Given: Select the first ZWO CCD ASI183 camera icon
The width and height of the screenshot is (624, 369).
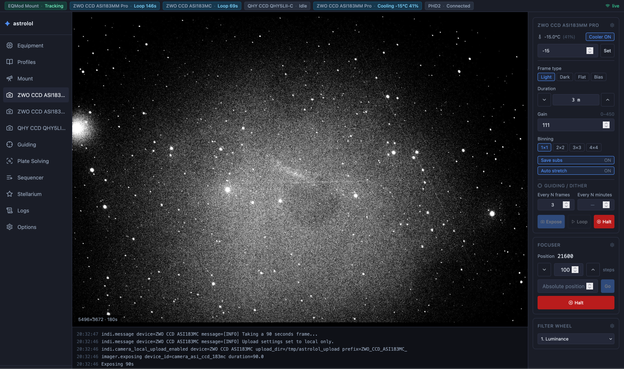Looking at the screenshot, I should (10, 95).
